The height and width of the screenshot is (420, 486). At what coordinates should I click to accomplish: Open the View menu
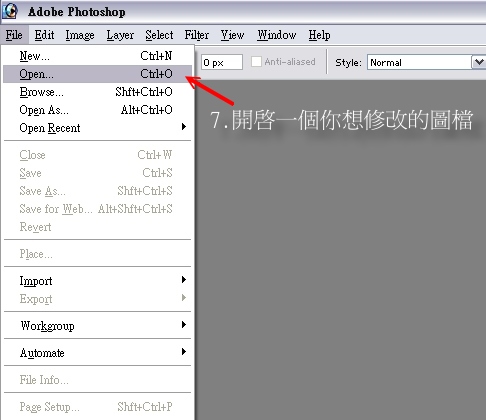click(x=232, y=35)
